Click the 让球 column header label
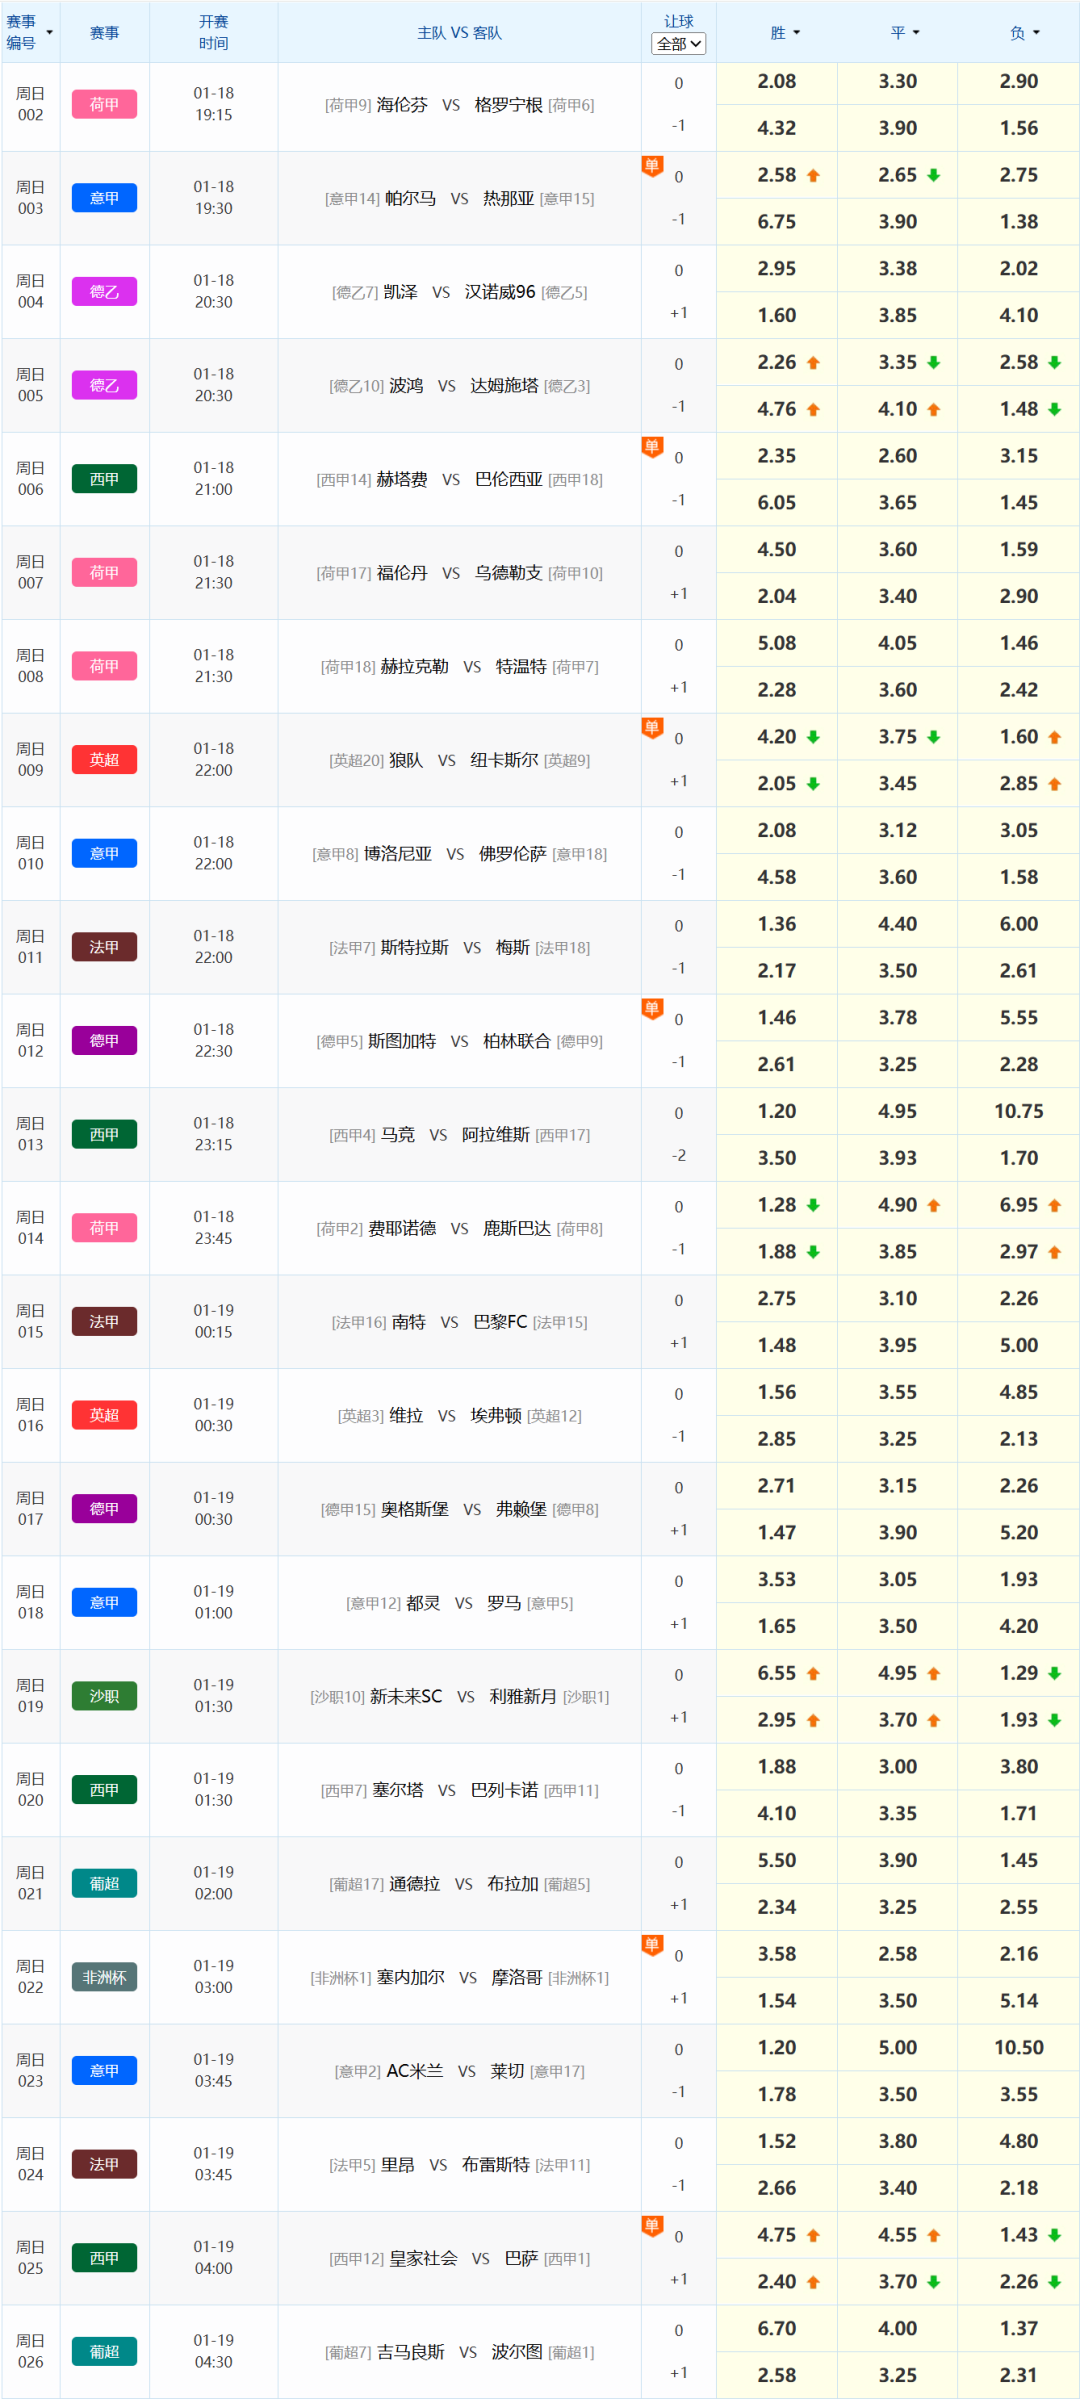1080x2399 pixels. tap(679, 21)
